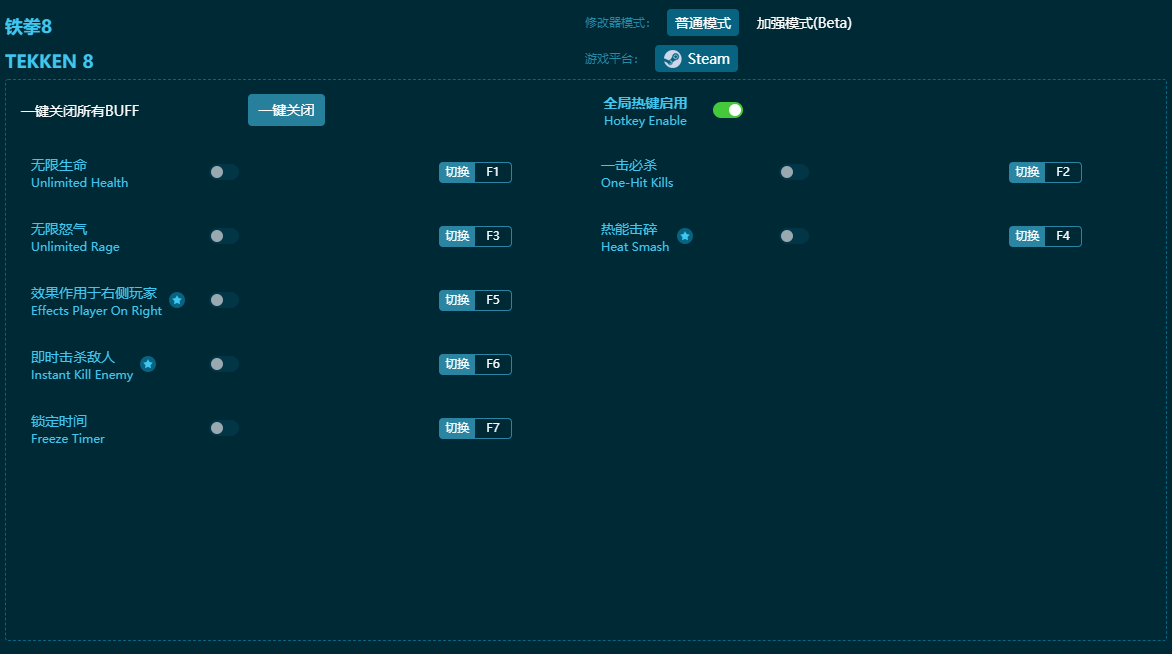Click the F7 hotkey button for Freeze Timer
The image size is (1172, 654).
492,428
